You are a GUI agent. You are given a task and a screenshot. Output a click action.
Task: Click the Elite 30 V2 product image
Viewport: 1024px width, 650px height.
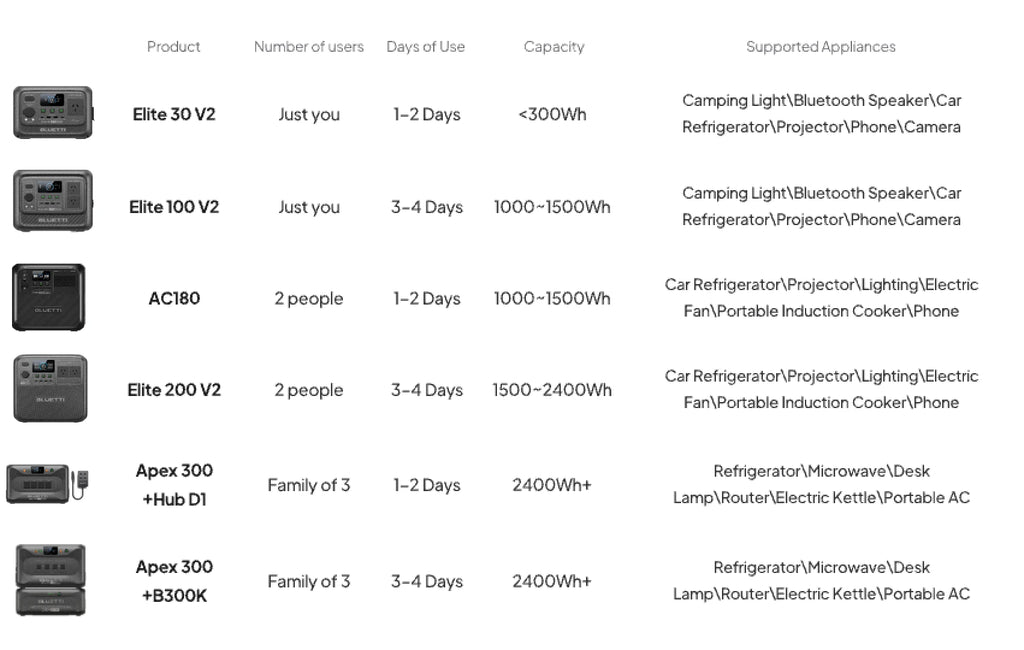[x=52, y=112]
